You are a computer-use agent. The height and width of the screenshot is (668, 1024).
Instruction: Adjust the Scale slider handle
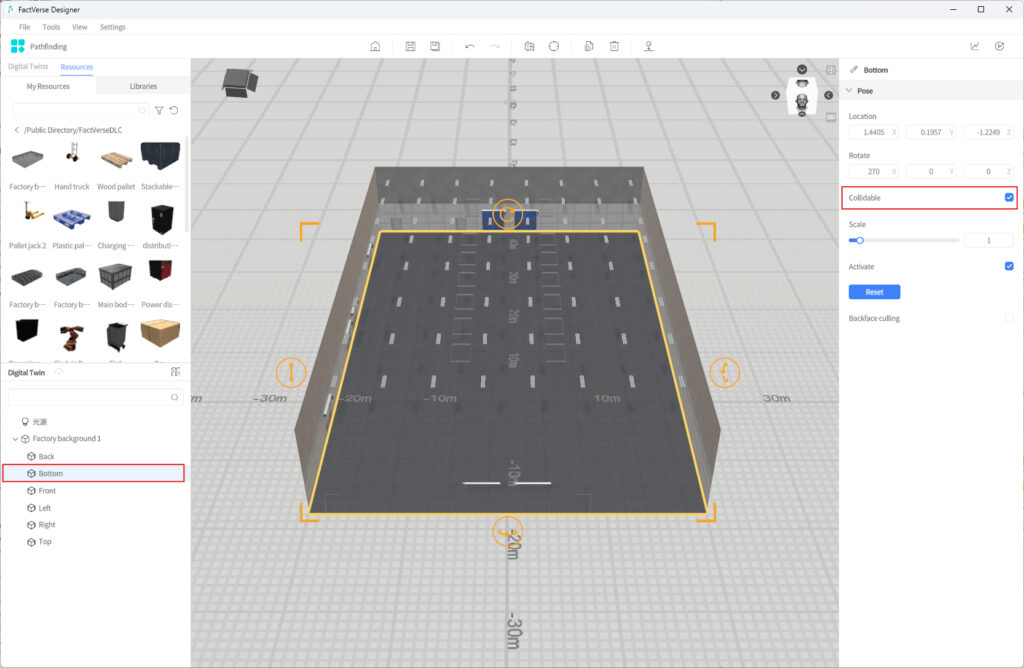(x=859, y=240)
